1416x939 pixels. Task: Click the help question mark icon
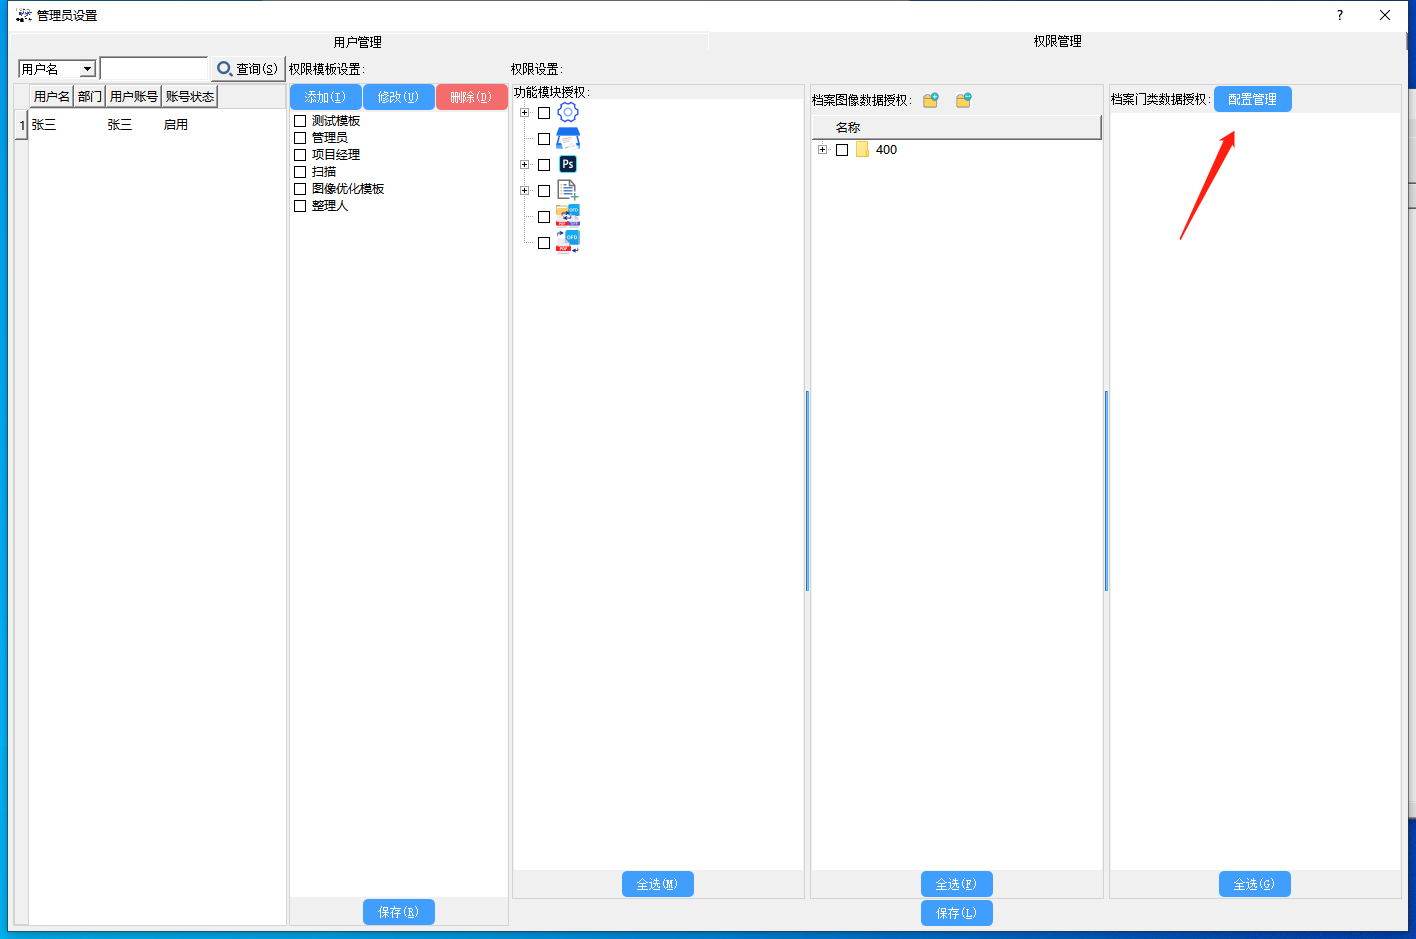[x=1340, y=15]
